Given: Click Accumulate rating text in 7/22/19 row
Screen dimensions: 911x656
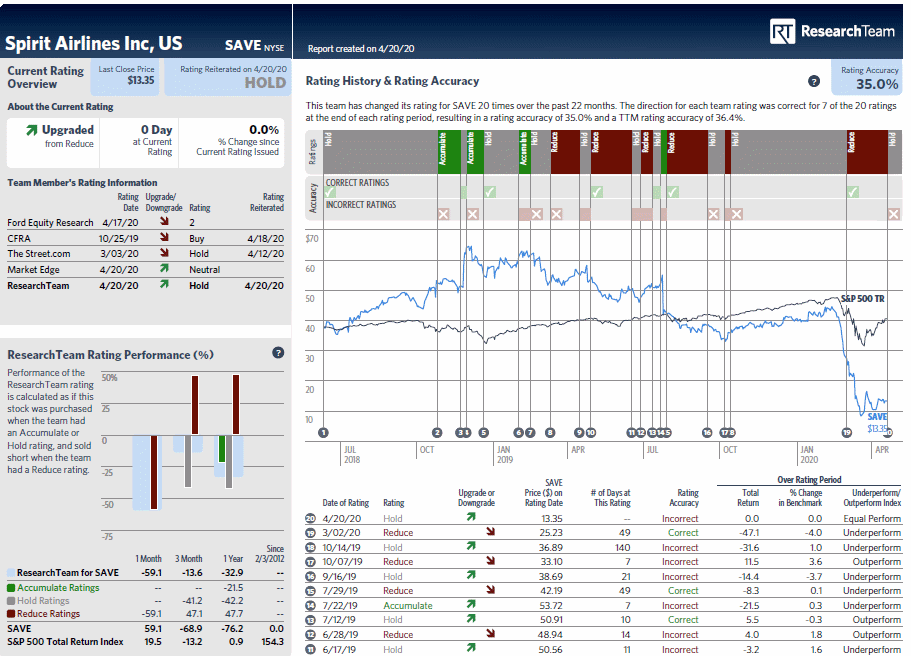Looking at the screenshot, I should tap(408, 605).
